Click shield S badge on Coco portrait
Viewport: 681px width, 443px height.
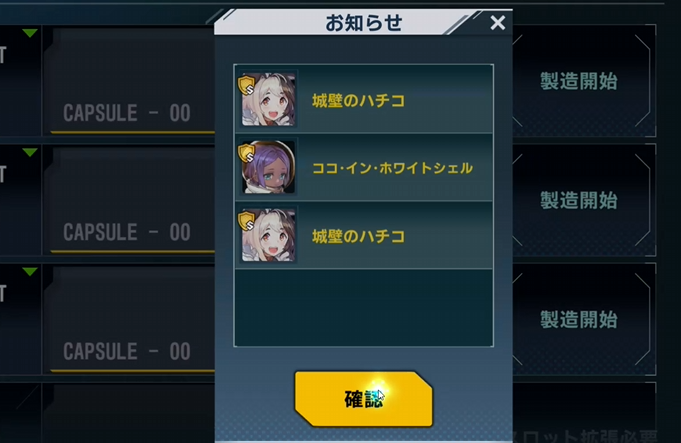click(x=246, y=153)
